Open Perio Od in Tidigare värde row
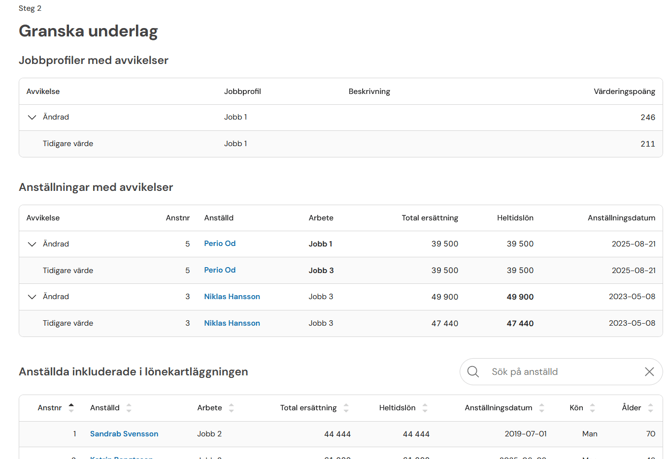The width and height of the screenshot is (670, 459). click(x=220, y=270)
